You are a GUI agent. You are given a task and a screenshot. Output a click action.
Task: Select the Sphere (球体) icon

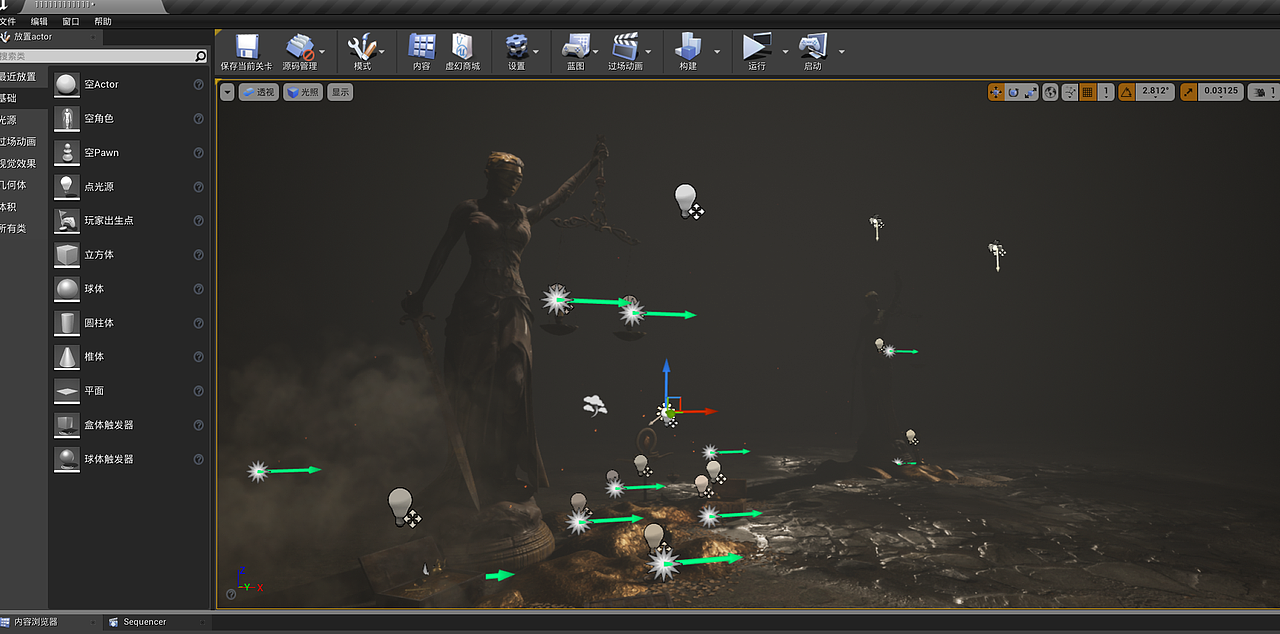[x=67, y=288]
